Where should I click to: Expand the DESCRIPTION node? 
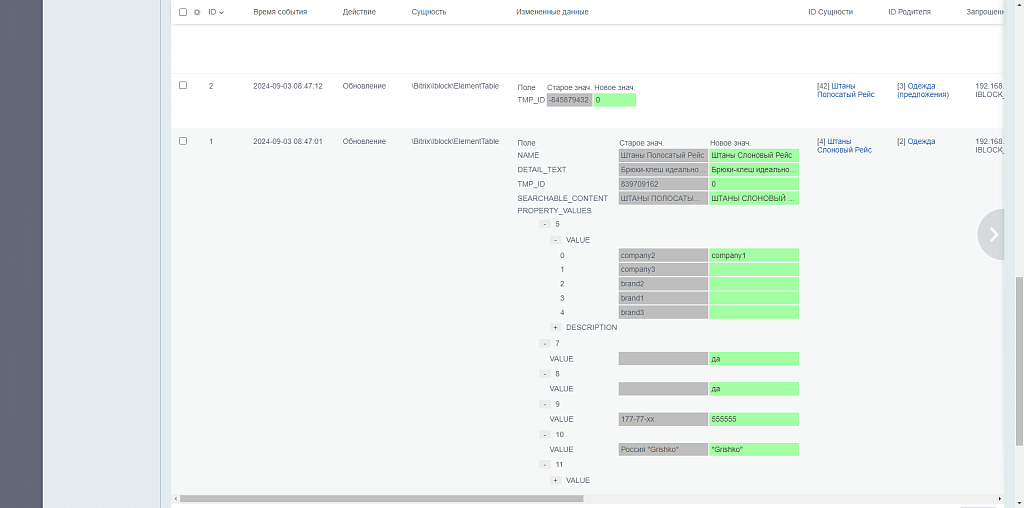coord(555,327)
